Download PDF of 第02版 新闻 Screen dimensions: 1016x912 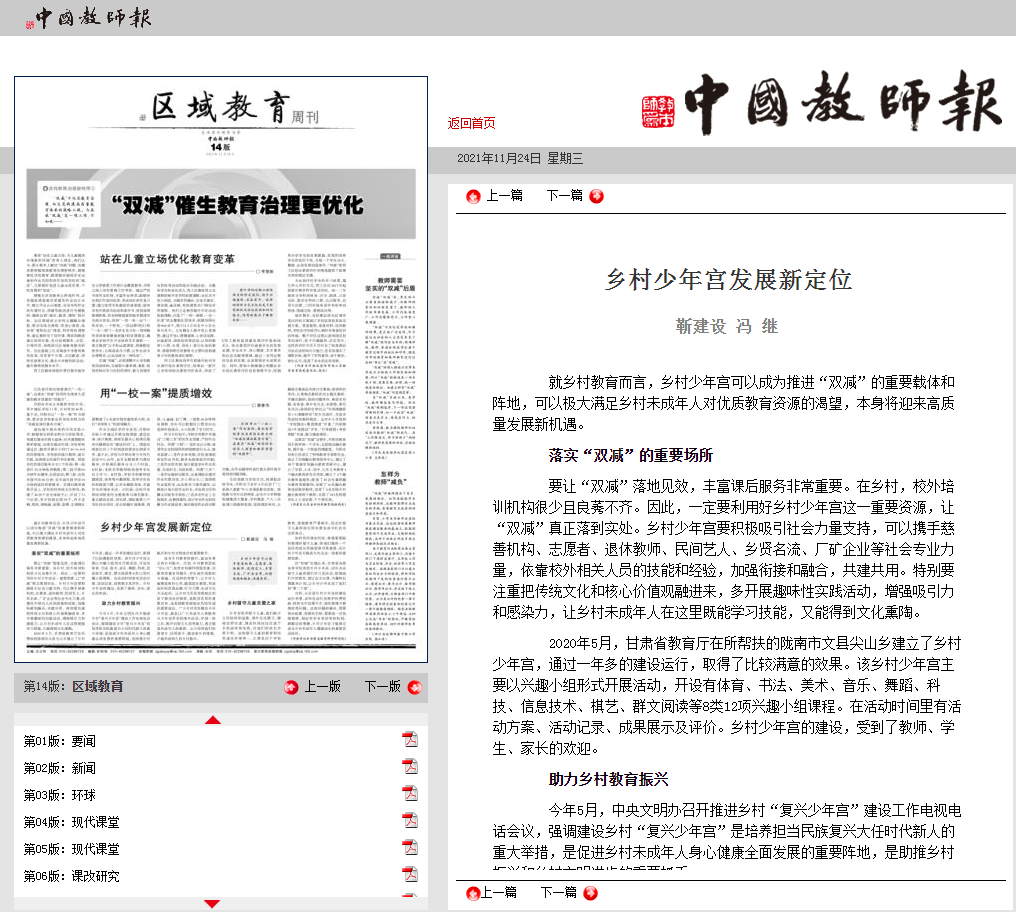pos(410,766)
